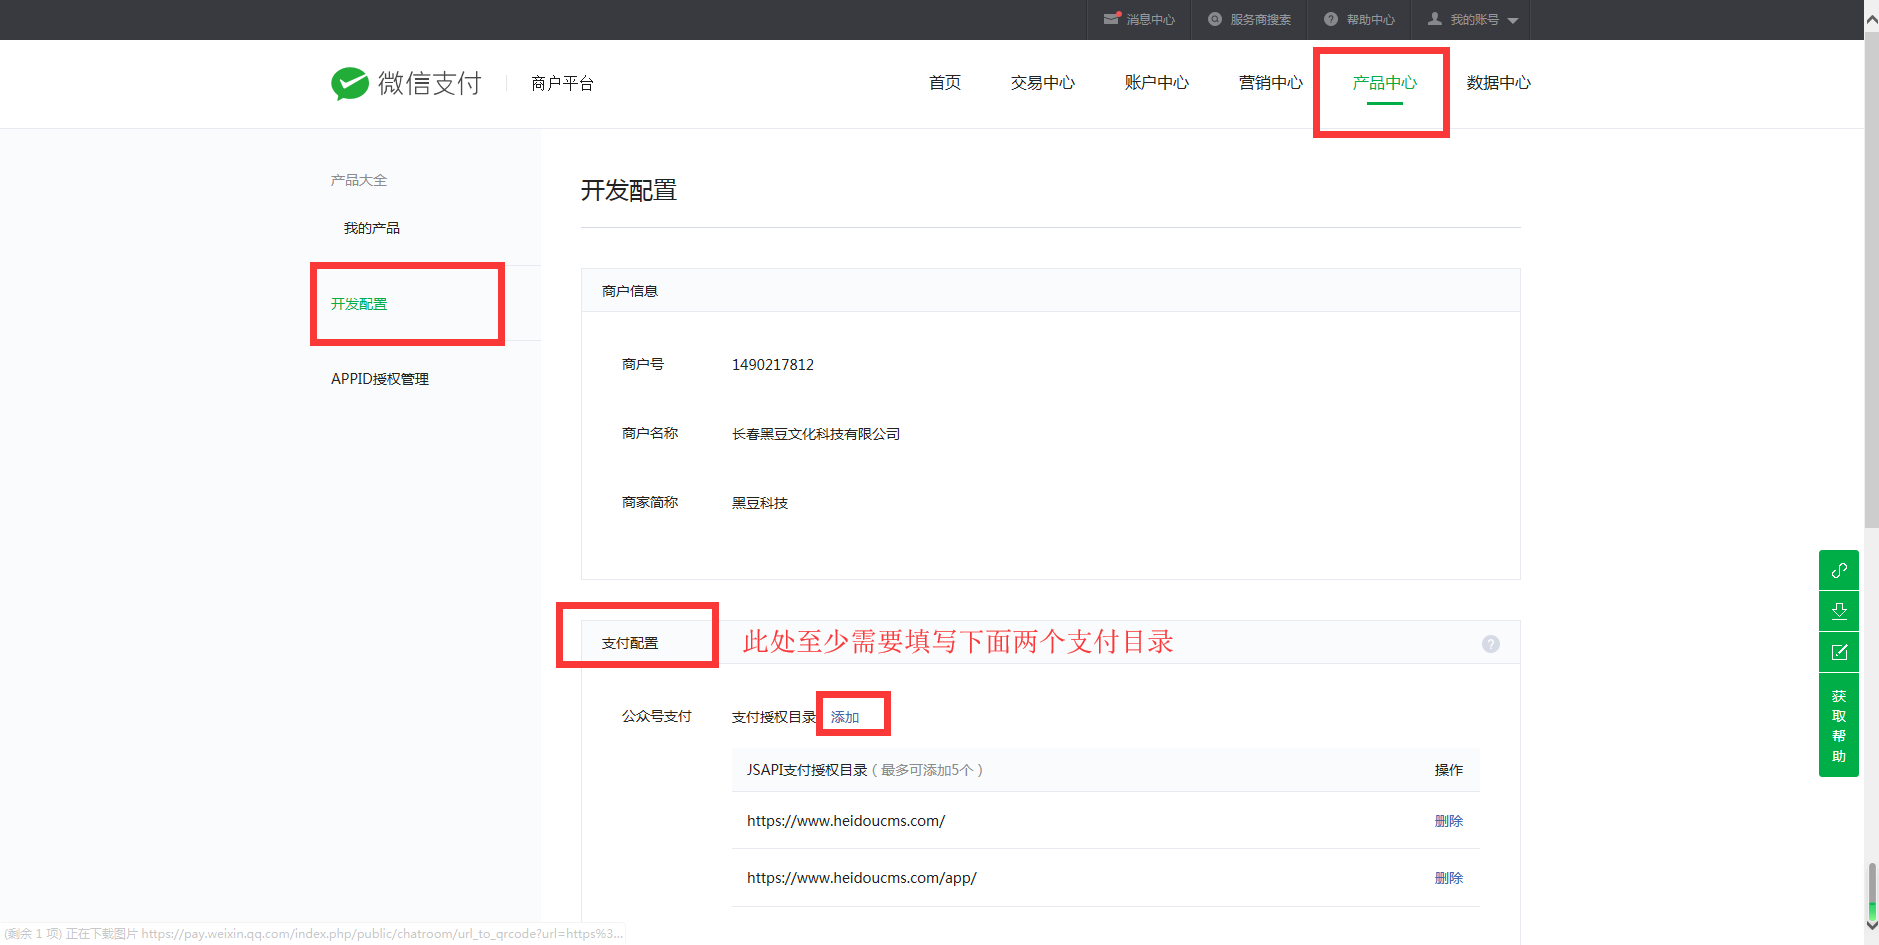Click the help center question mark icon
Viewport: 1879px width, 945px height.
tap(1331, 19)
